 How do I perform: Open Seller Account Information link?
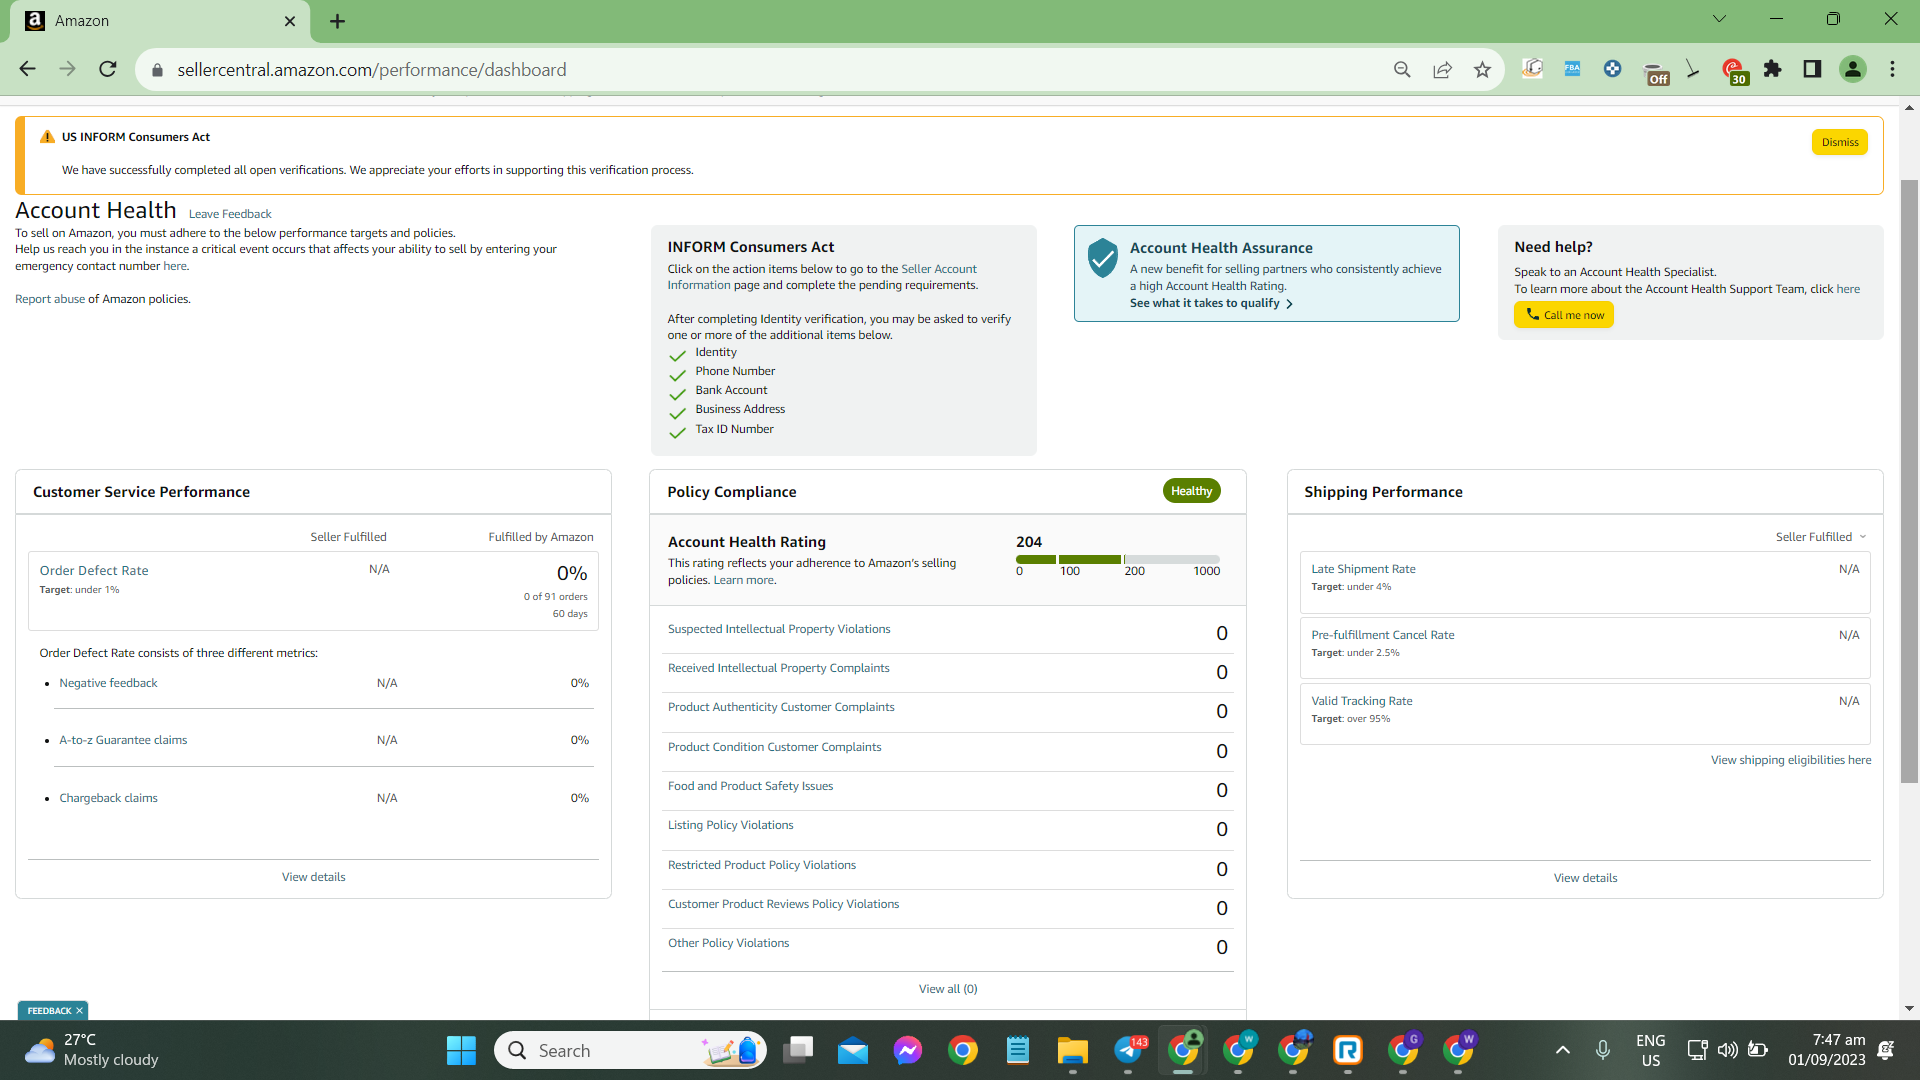[x=822, y=277]
